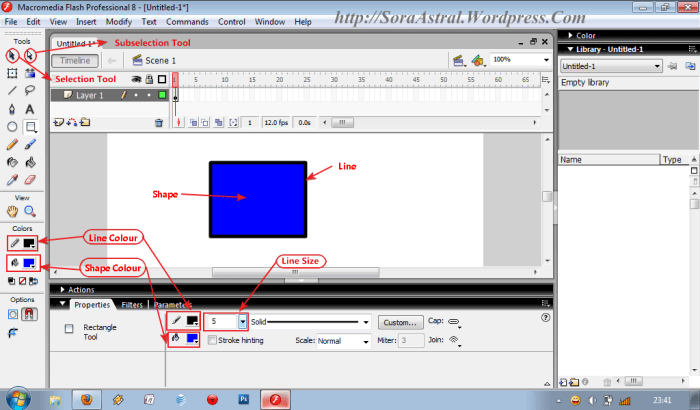Open the Cap style dropdown
Image resolution: width=700 pixels, height=410 pixels.
(454, 322)
